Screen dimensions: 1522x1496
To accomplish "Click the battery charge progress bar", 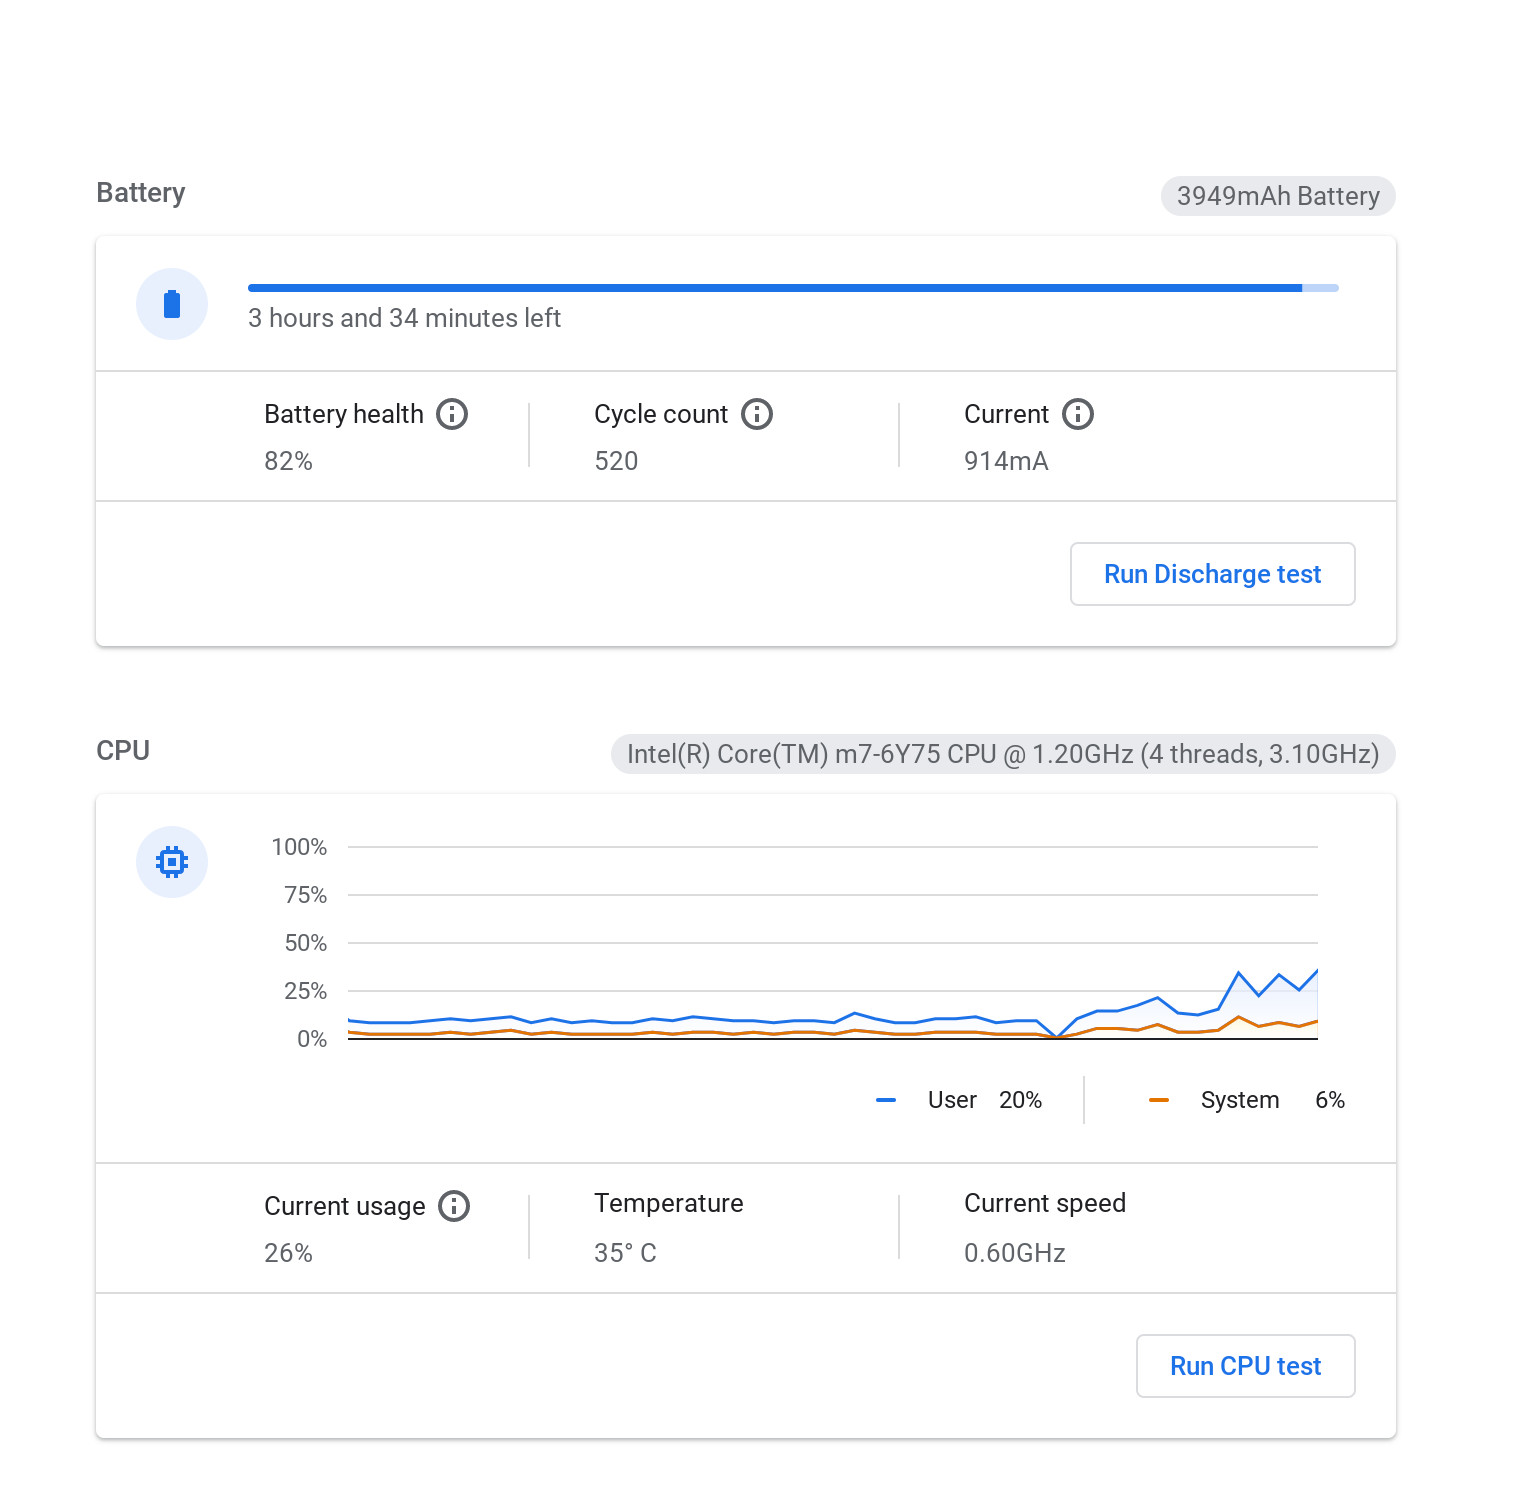I will click(x=793, y=288).
